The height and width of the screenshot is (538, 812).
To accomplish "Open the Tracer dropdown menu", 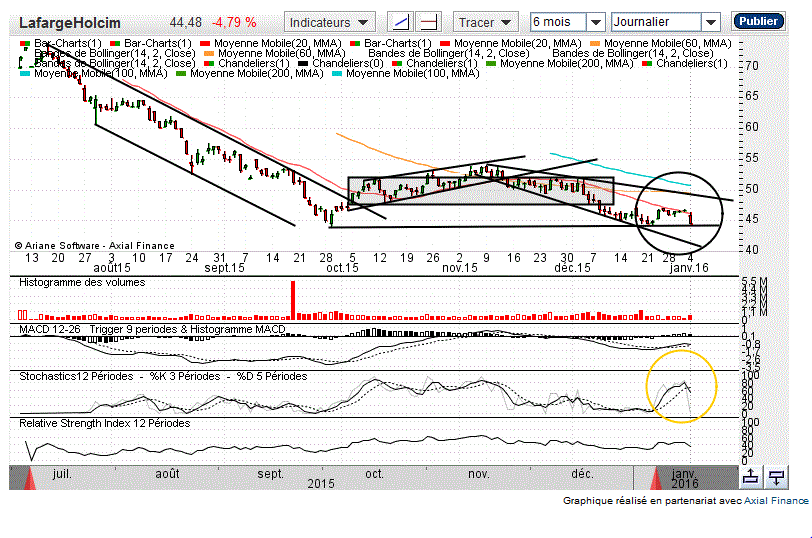I will 485,22.
